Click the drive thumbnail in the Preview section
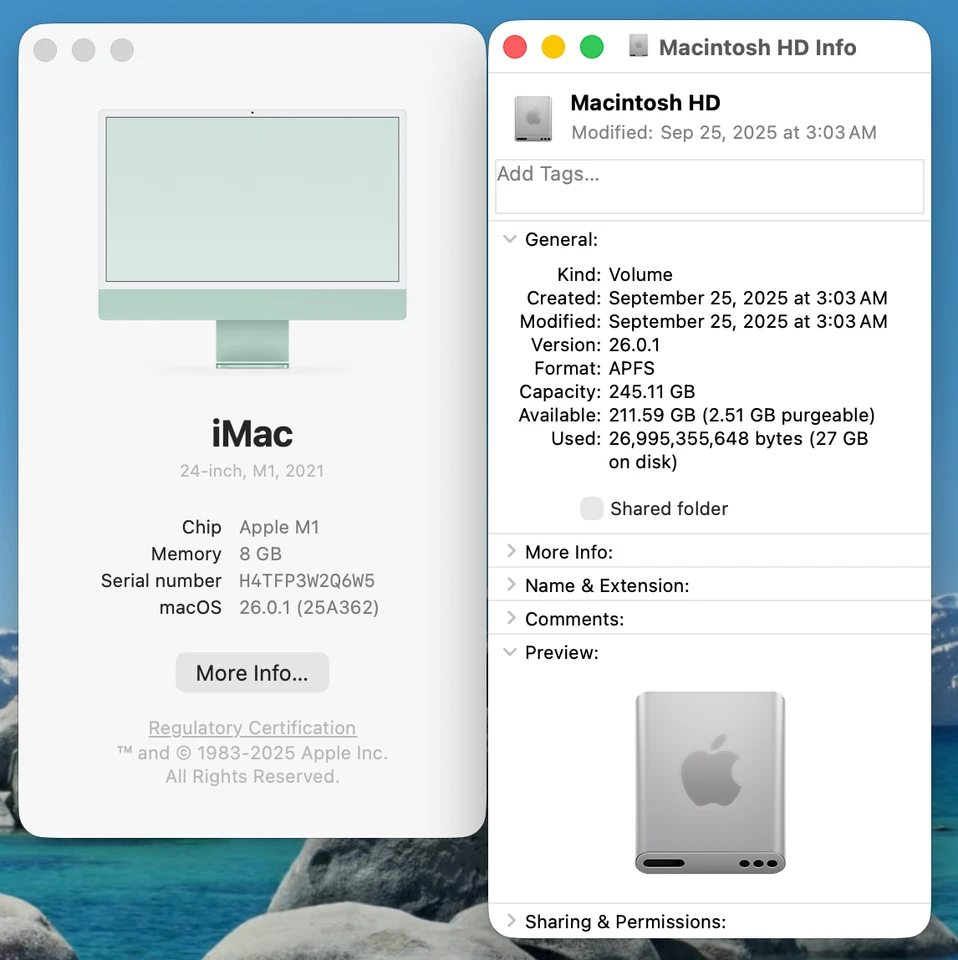958x960 pixels. pos(710,782)
